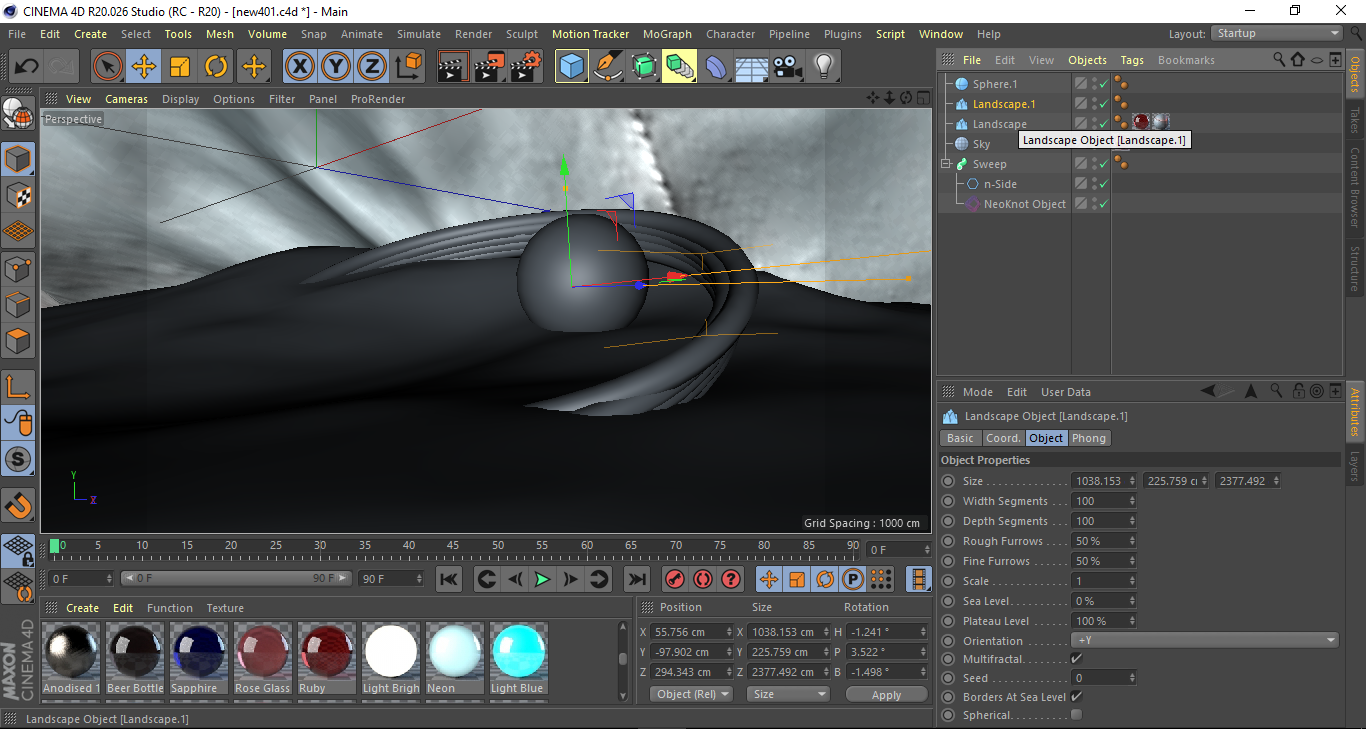
Task: Open the Array modeling objects icon
Action: 680,67
